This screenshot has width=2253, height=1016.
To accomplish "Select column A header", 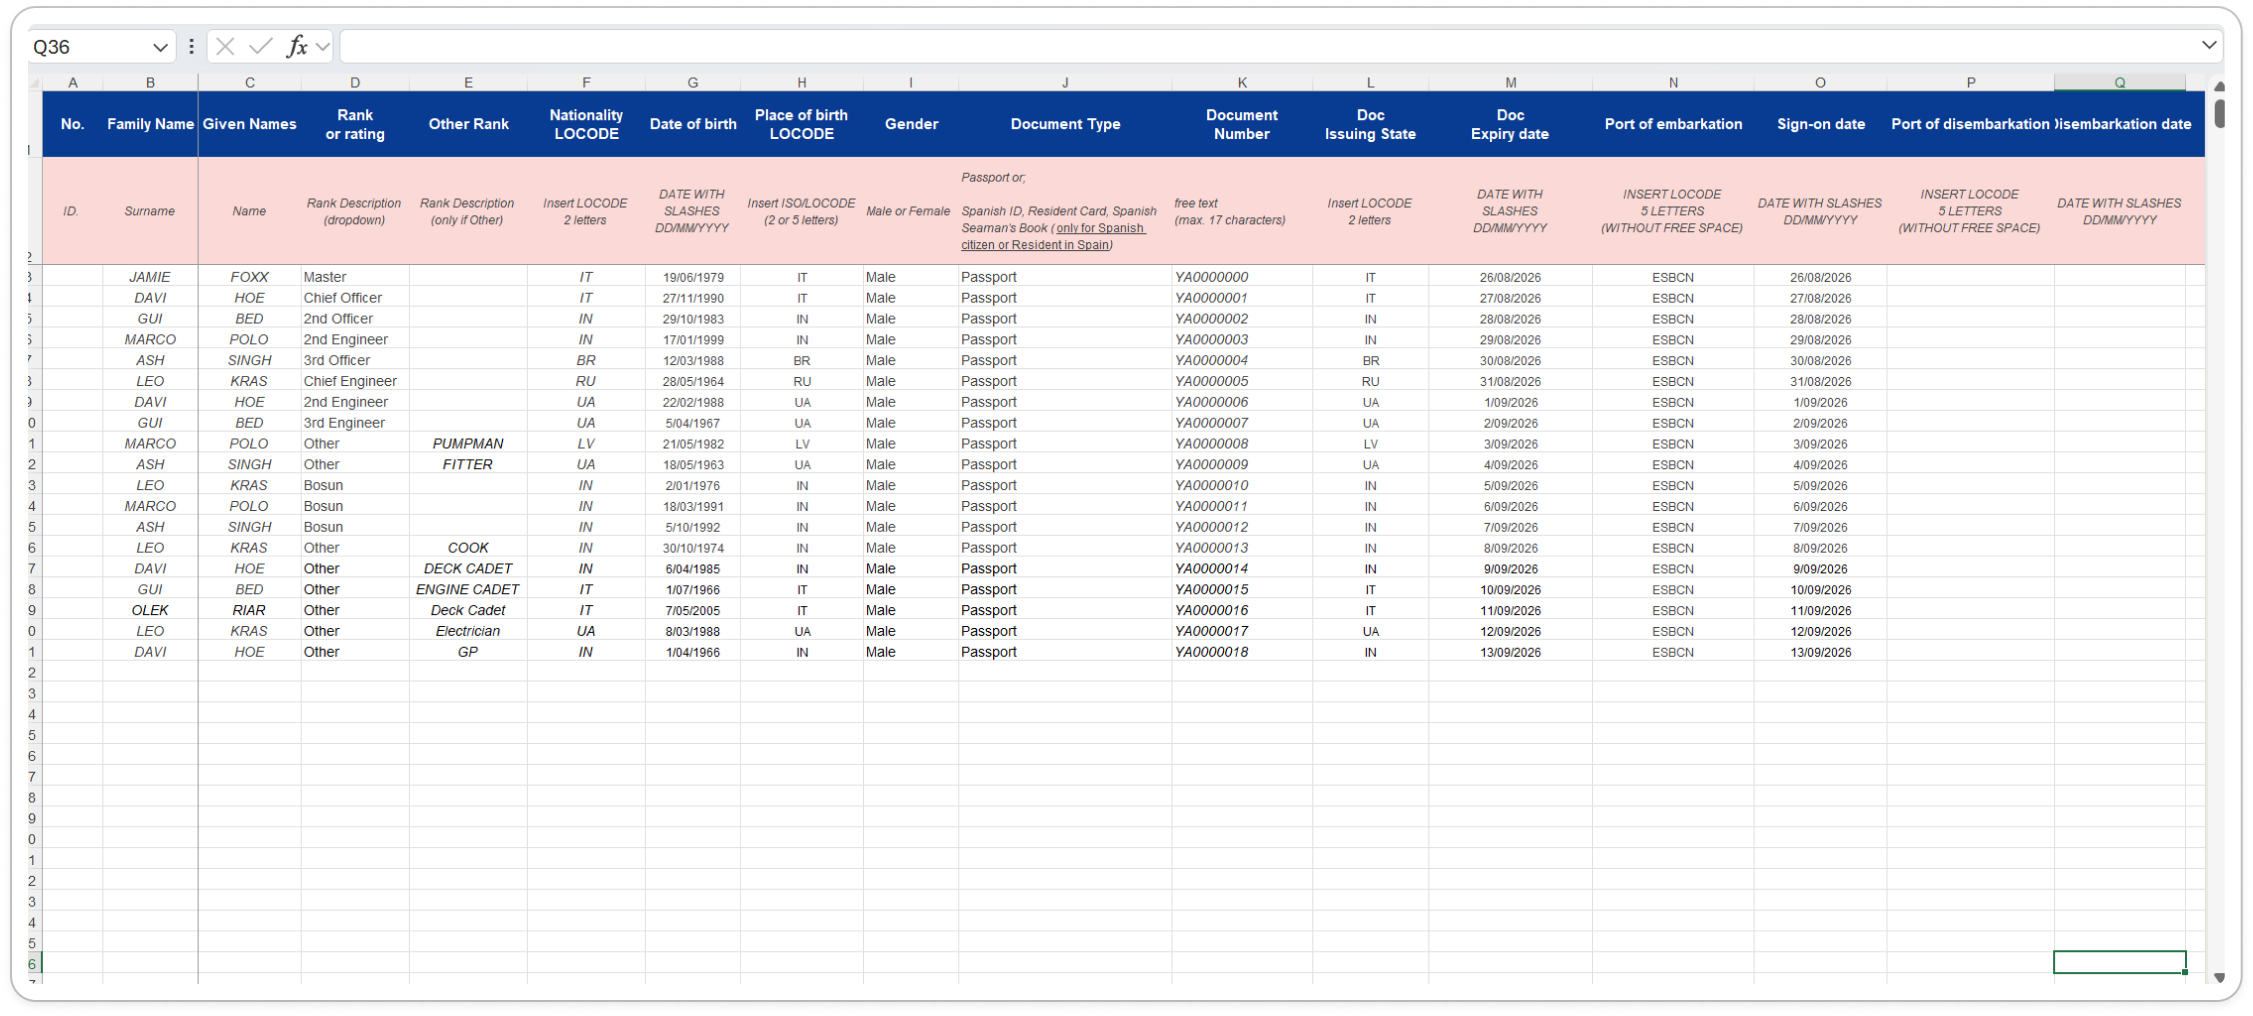I will tap(72, 82).
